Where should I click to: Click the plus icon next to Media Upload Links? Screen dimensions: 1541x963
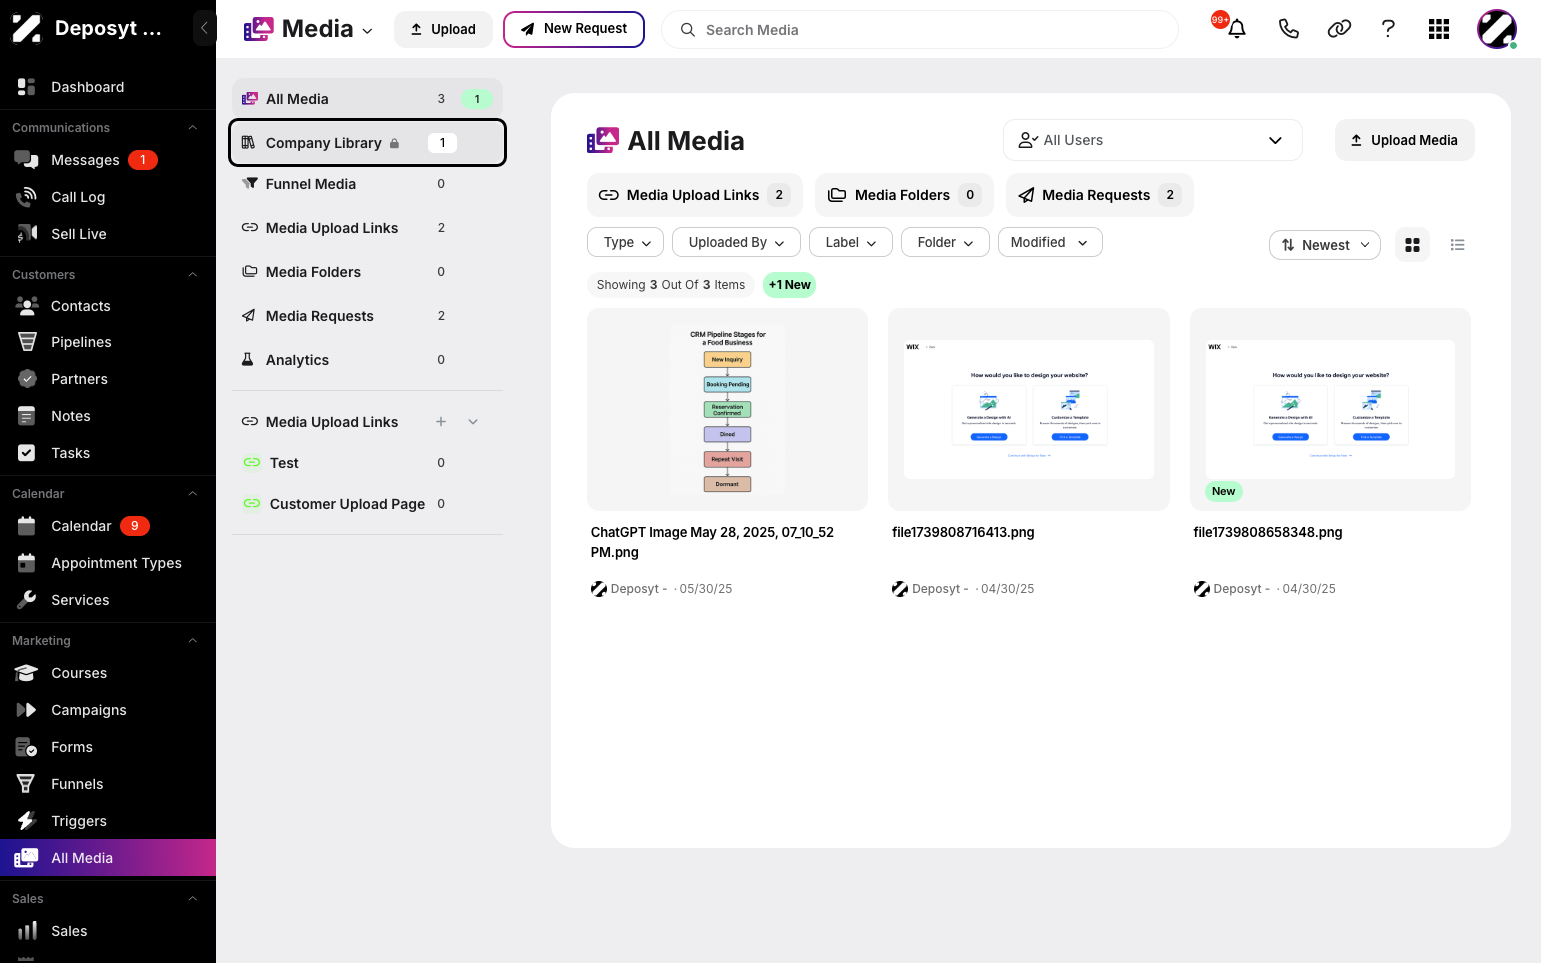point(441,422)
